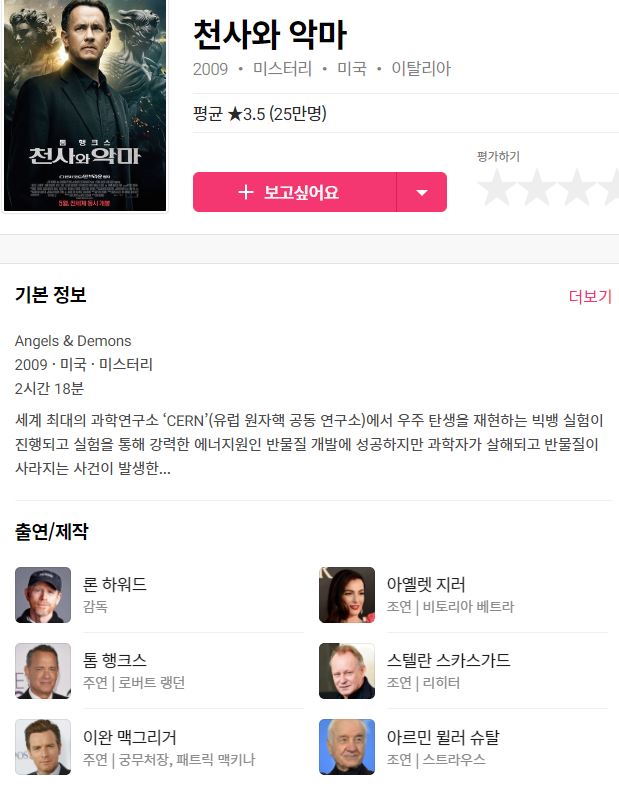Select actor name 이완 맥그리거

(x=130, y=736)
